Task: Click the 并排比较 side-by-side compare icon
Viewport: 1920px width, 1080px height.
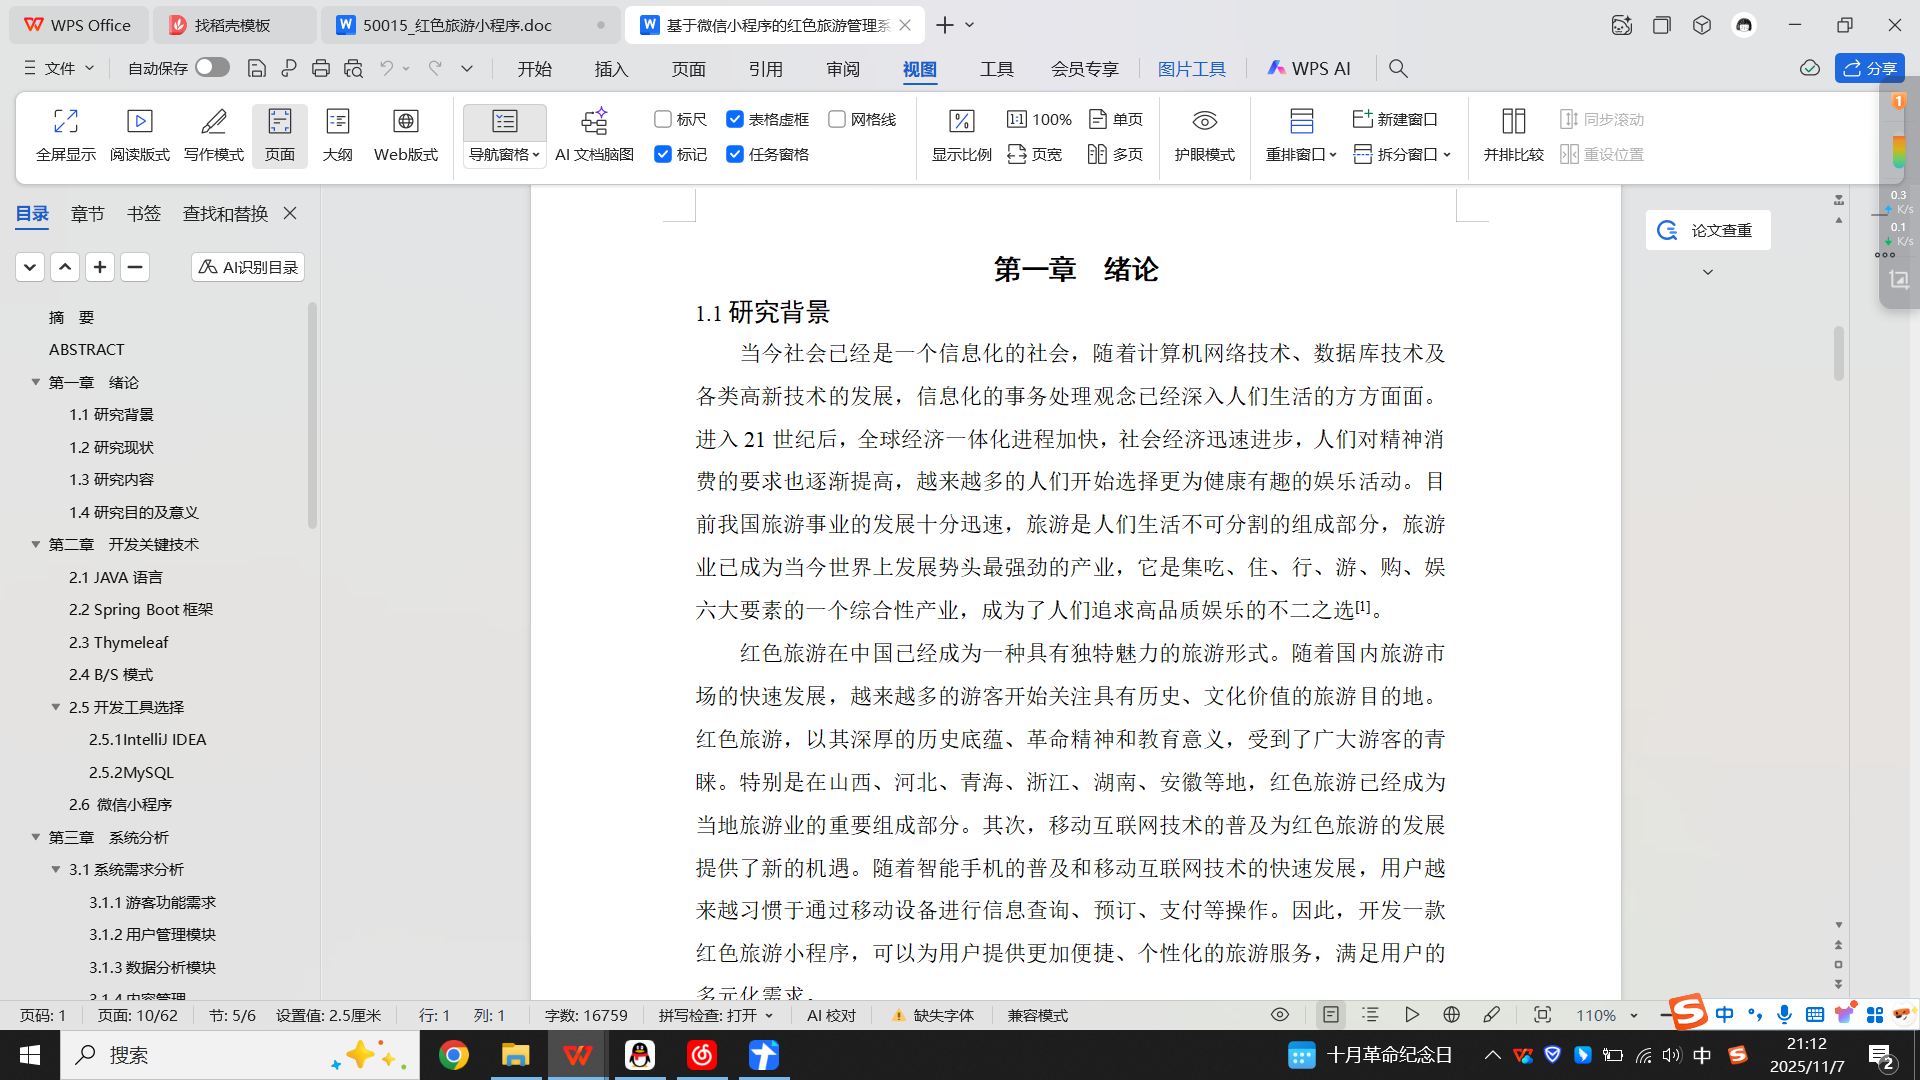Action: pyautogui.click(x=1513, y=122)
